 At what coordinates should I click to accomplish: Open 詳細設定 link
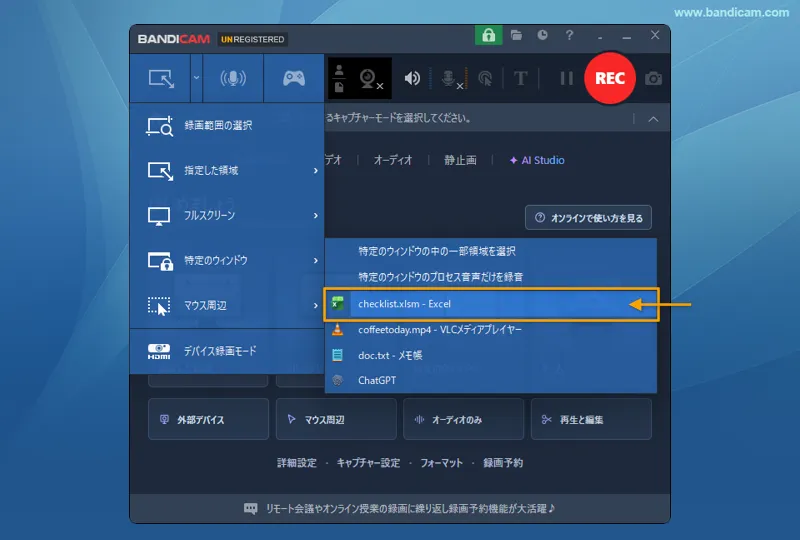(296, 463)
